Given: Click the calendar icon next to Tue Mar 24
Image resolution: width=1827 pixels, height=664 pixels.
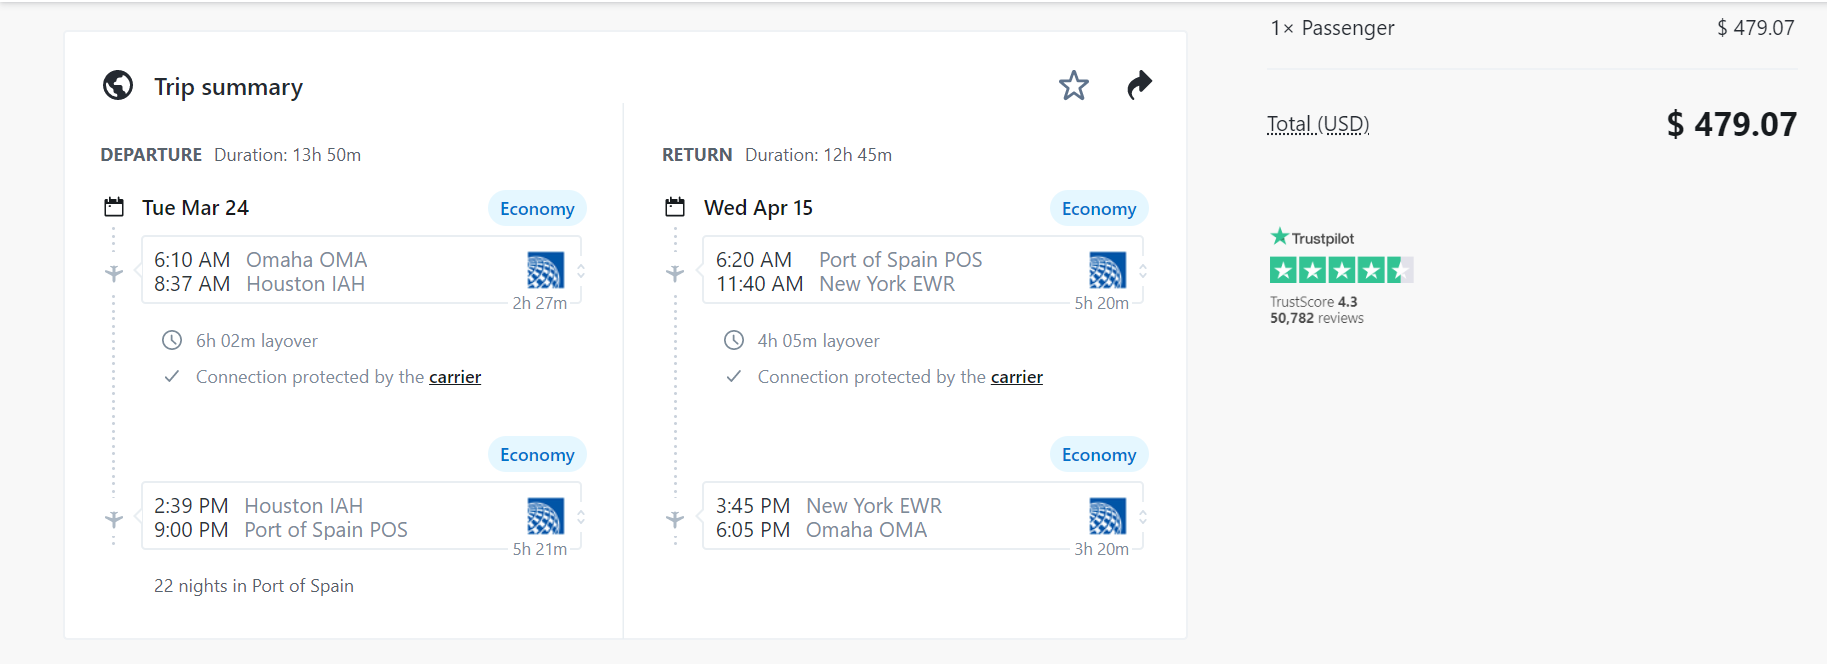Looking at the screenshot, I should coord(114,207).
